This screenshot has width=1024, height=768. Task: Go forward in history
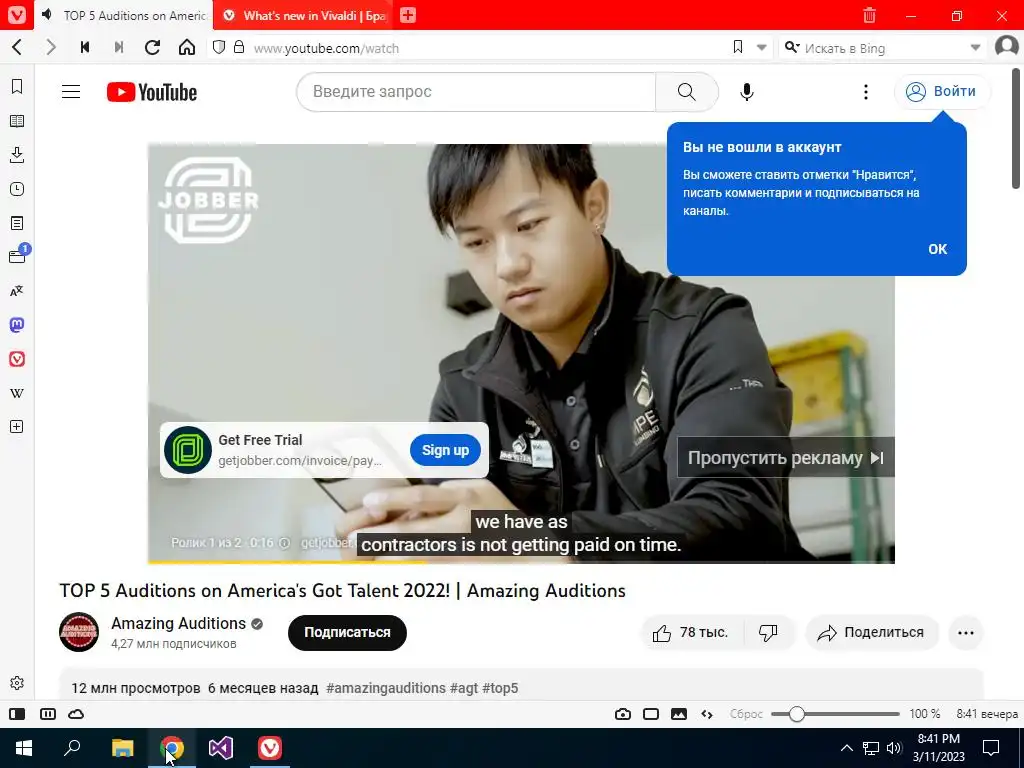pyautogui.click(x=51, y=47)
